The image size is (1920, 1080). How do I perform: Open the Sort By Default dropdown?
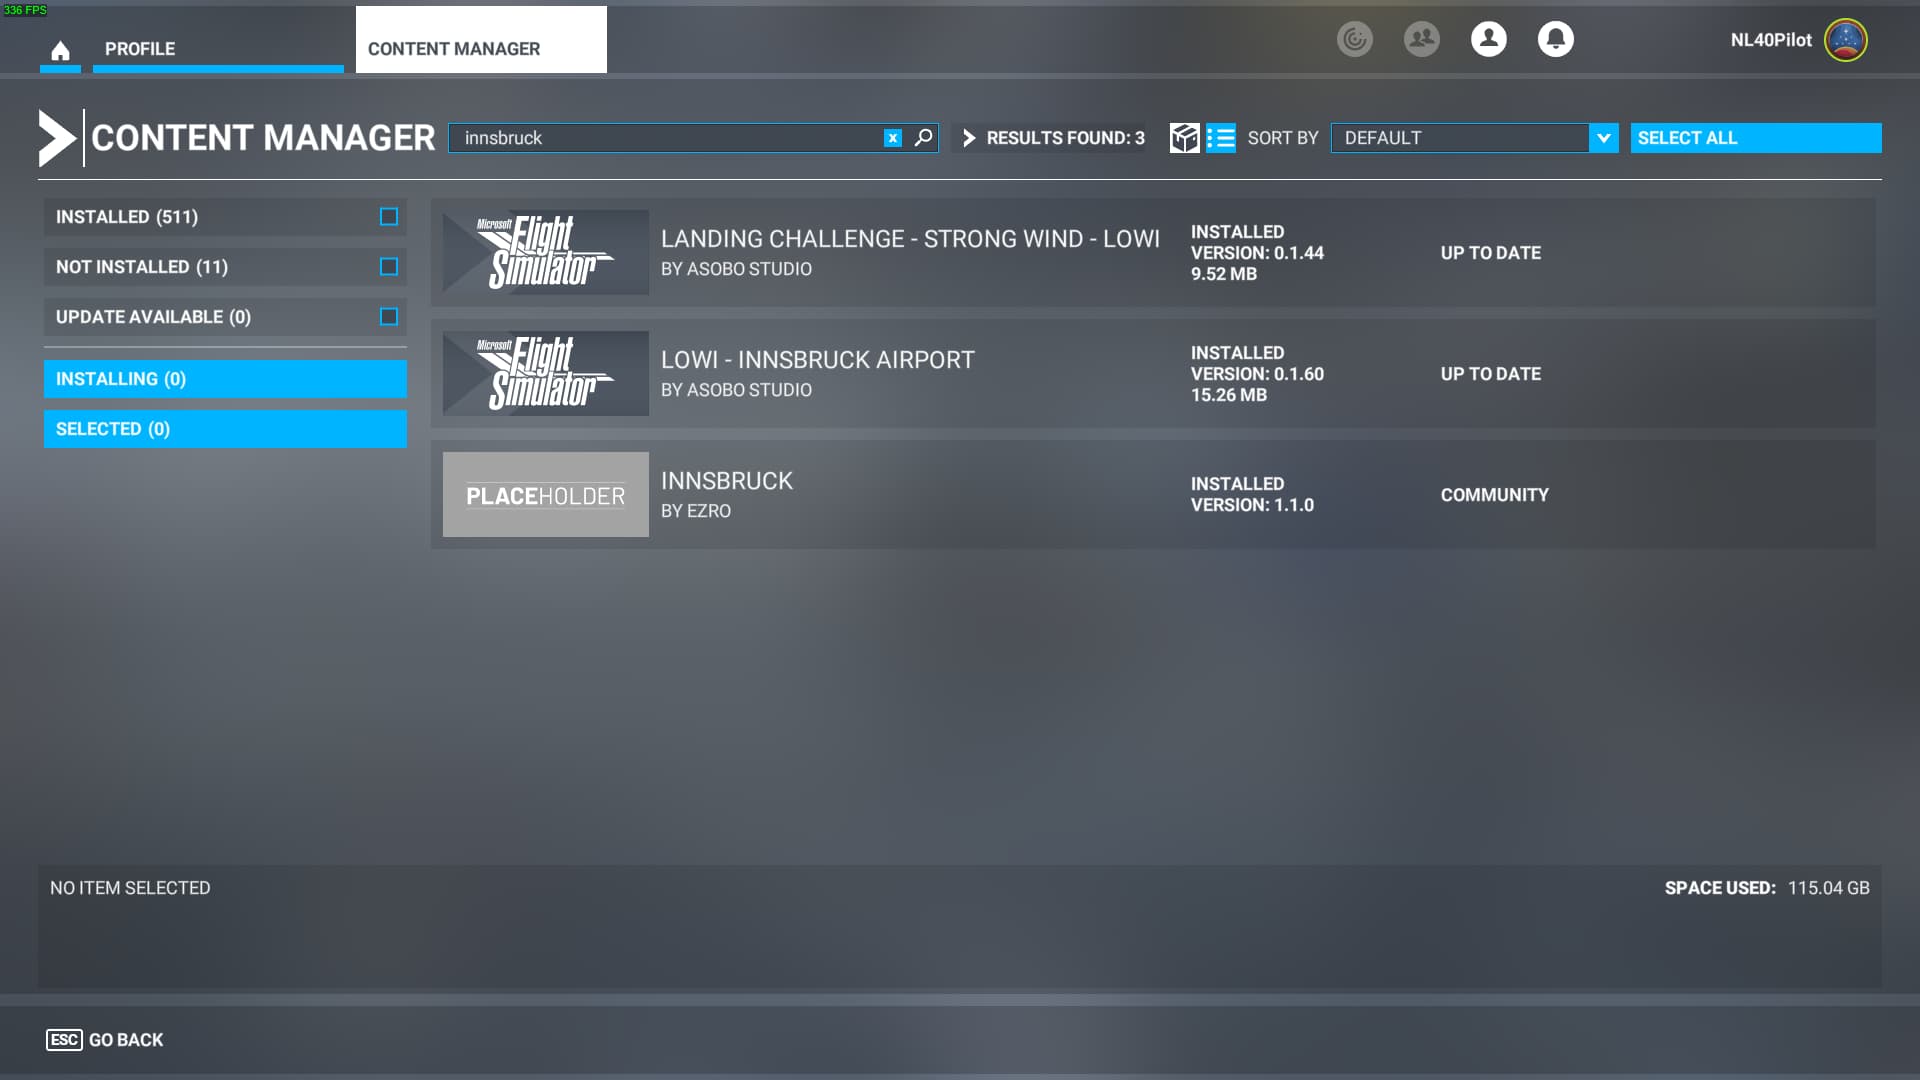[1474, 138]
